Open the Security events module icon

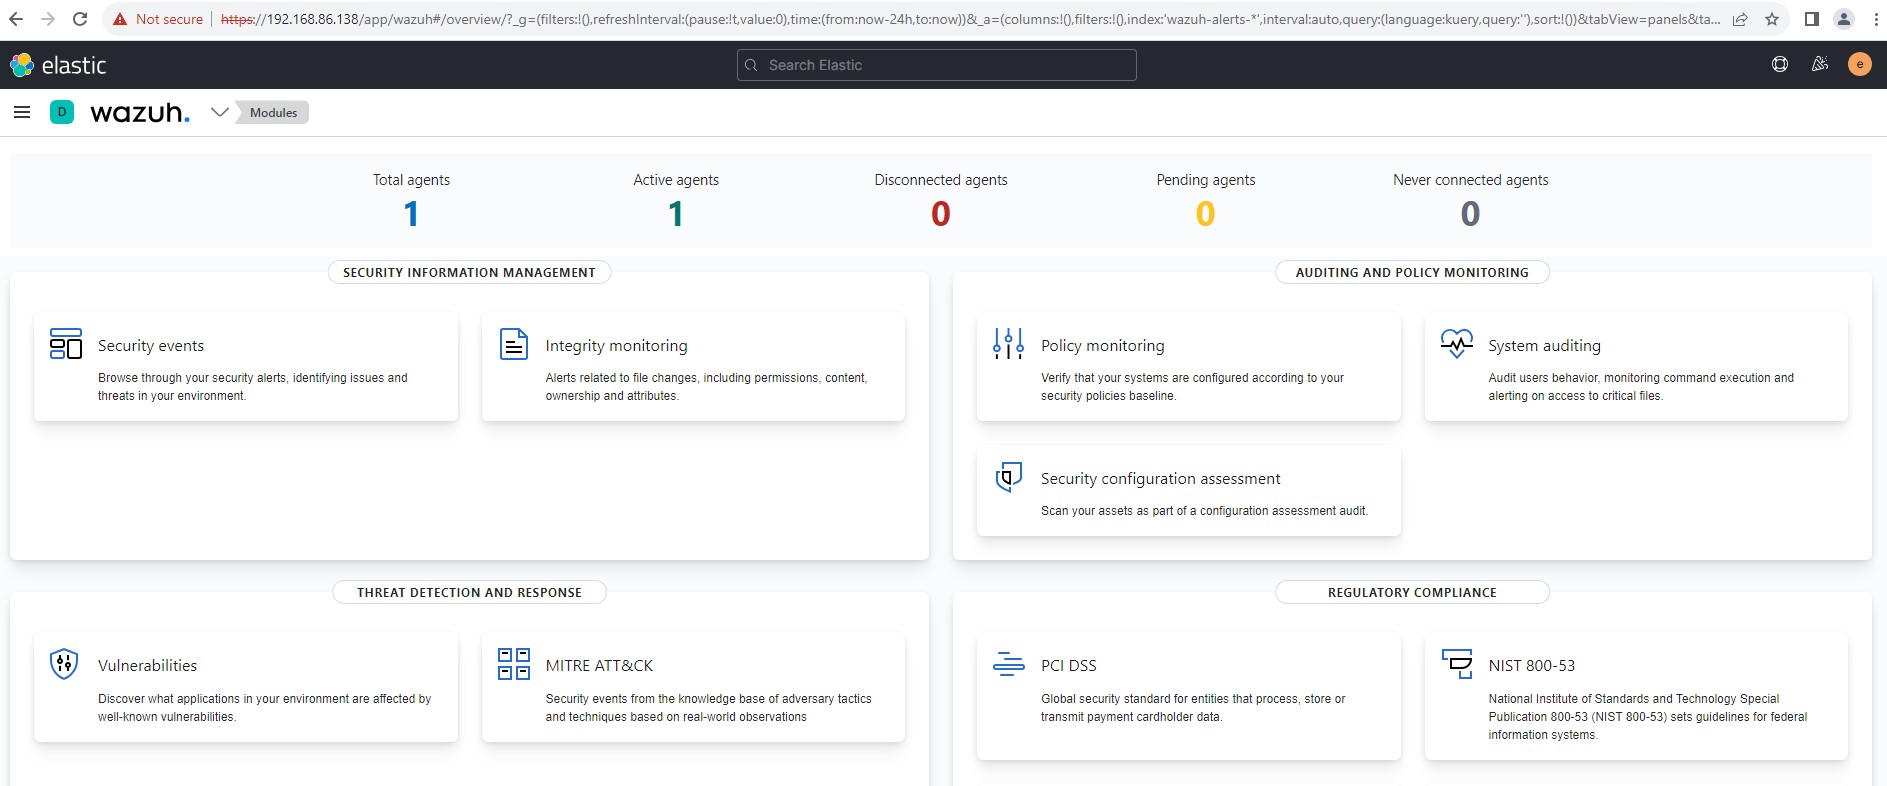tap(66, 344)
